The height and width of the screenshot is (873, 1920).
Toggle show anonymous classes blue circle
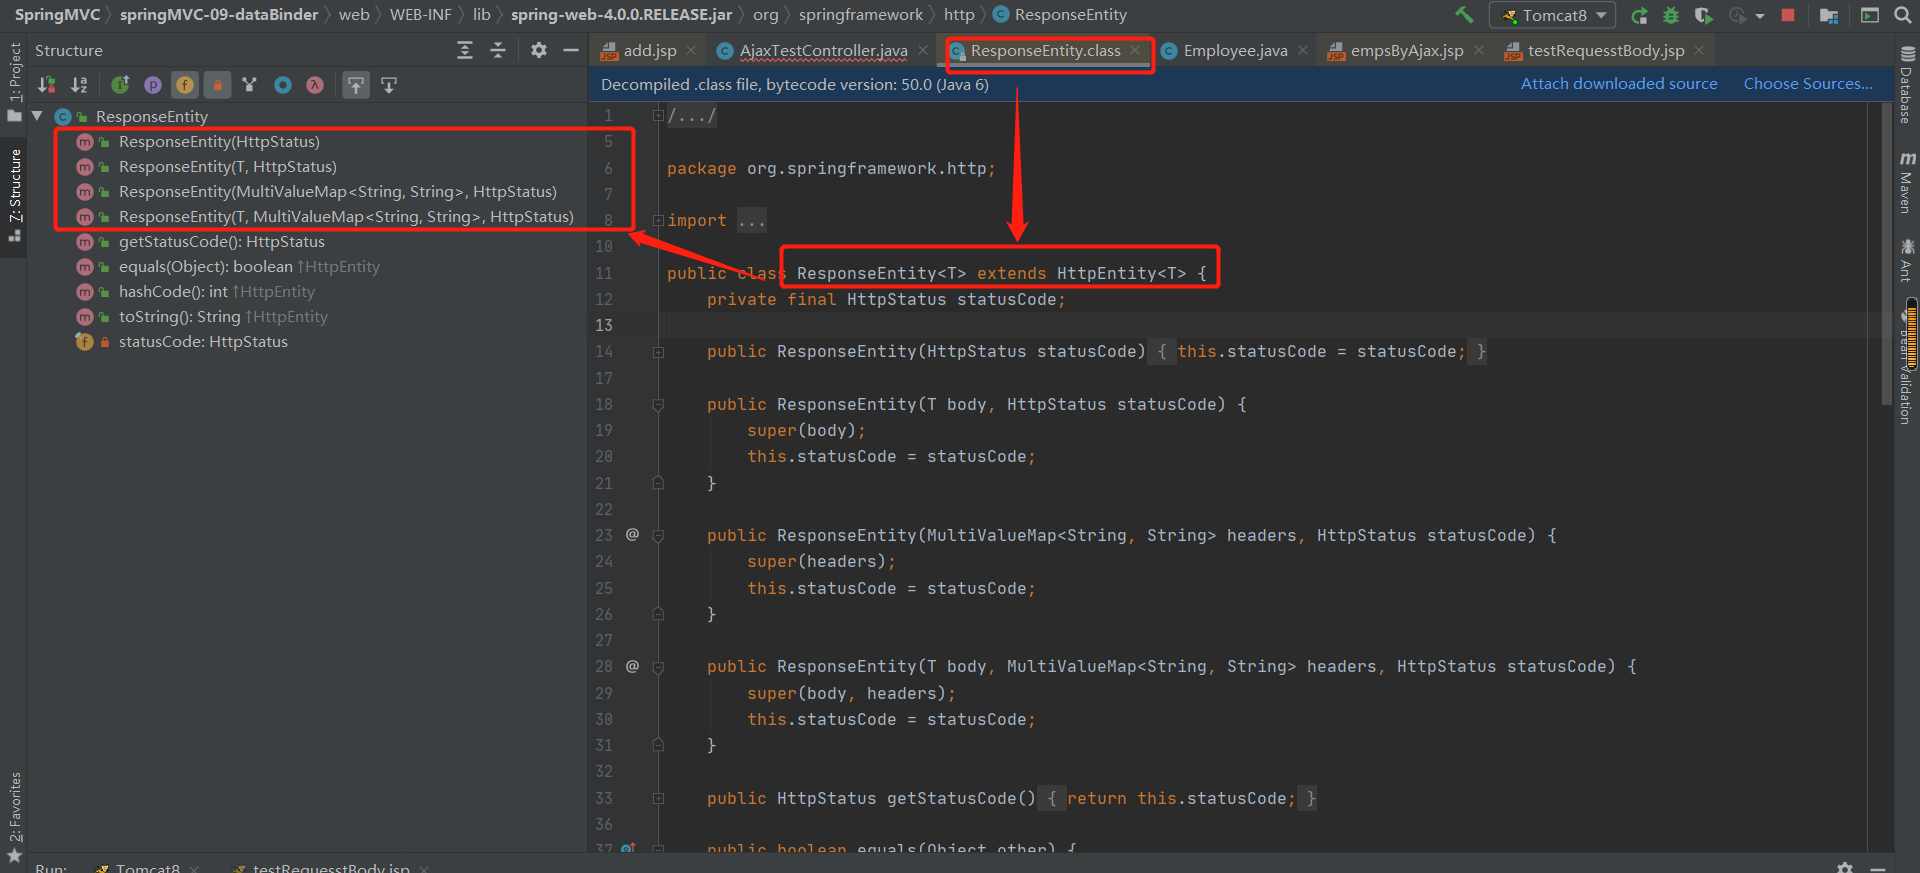click(x=283, y=85)
